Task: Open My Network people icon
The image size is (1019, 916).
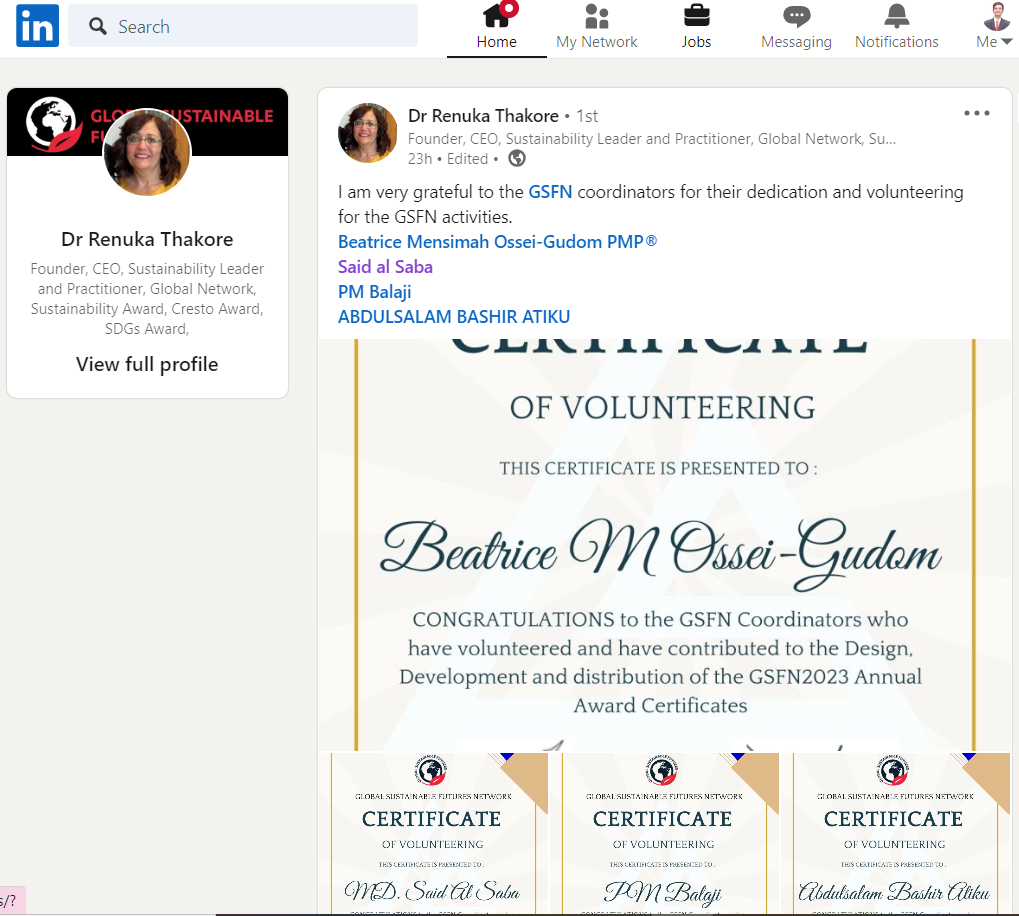Action: click(x=597, y=16)
